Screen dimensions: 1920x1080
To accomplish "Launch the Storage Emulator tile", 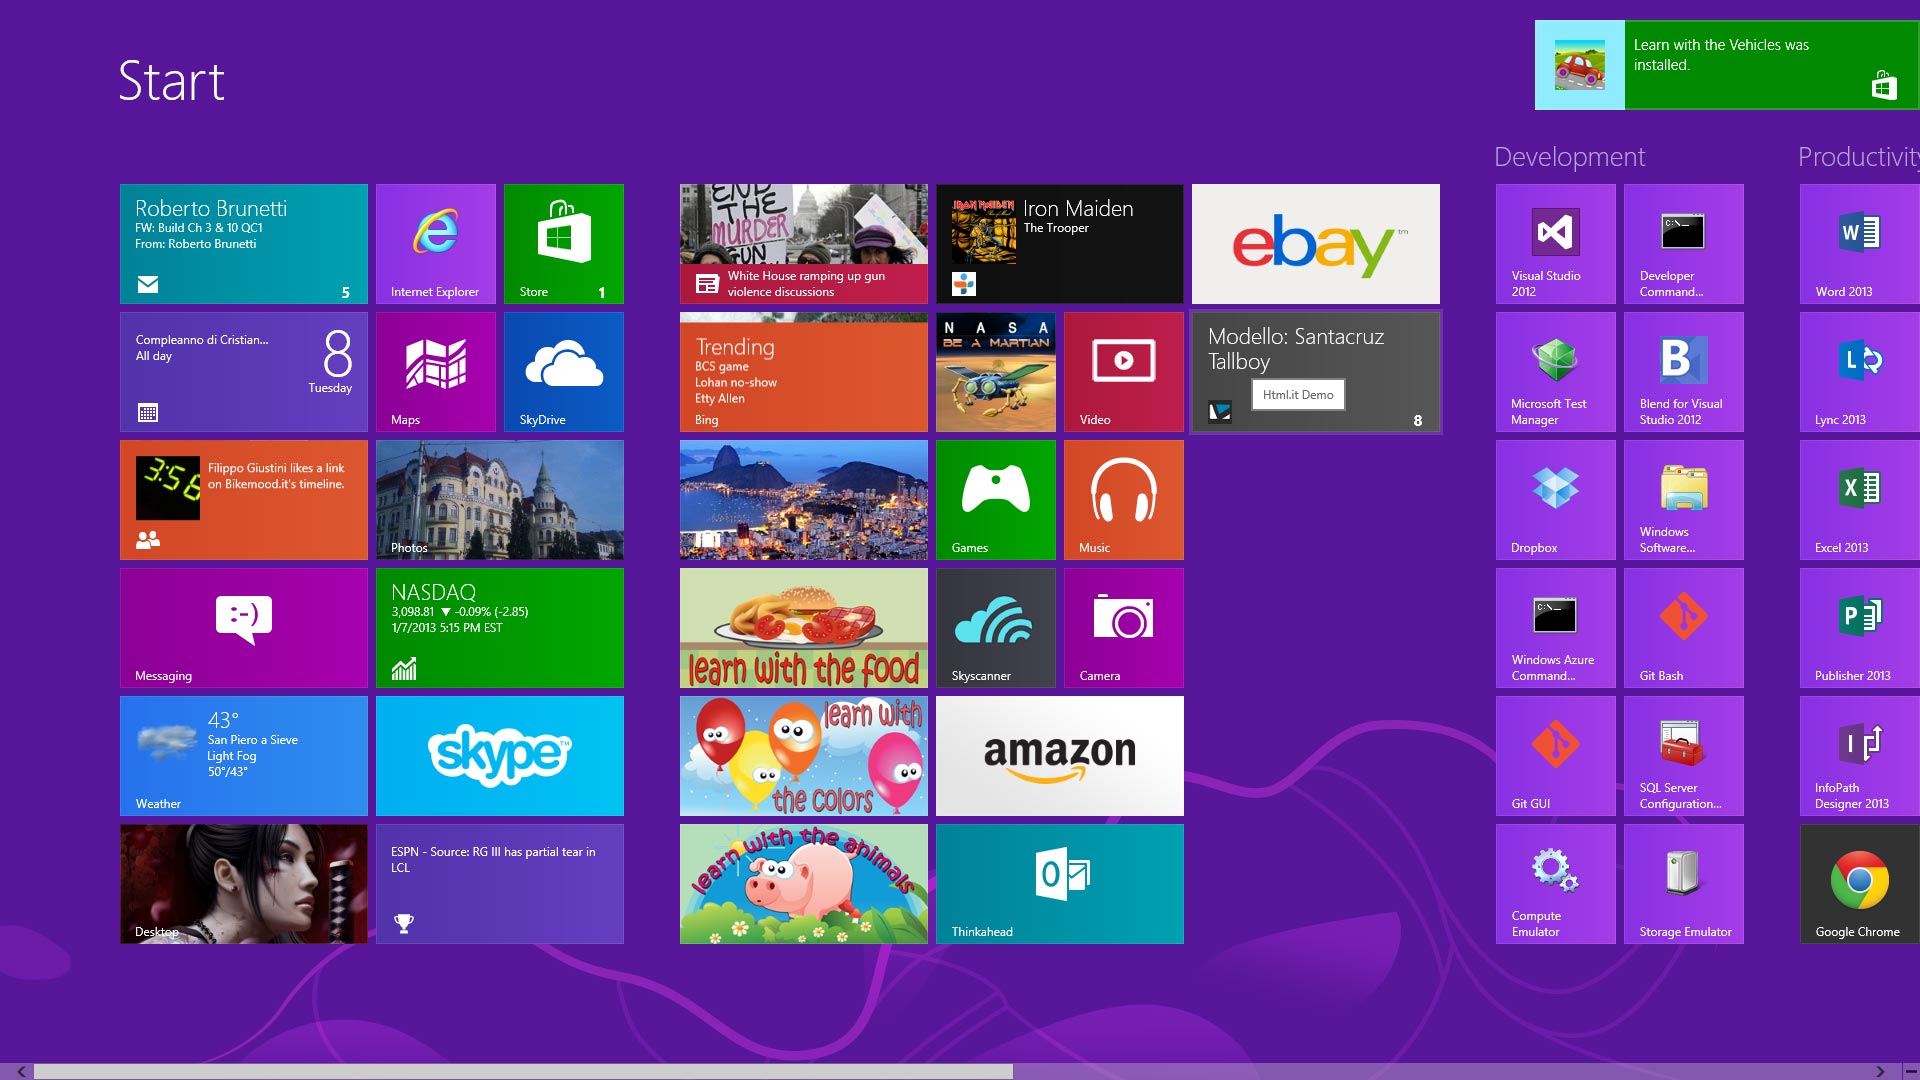I will (x=1684, y=884).
